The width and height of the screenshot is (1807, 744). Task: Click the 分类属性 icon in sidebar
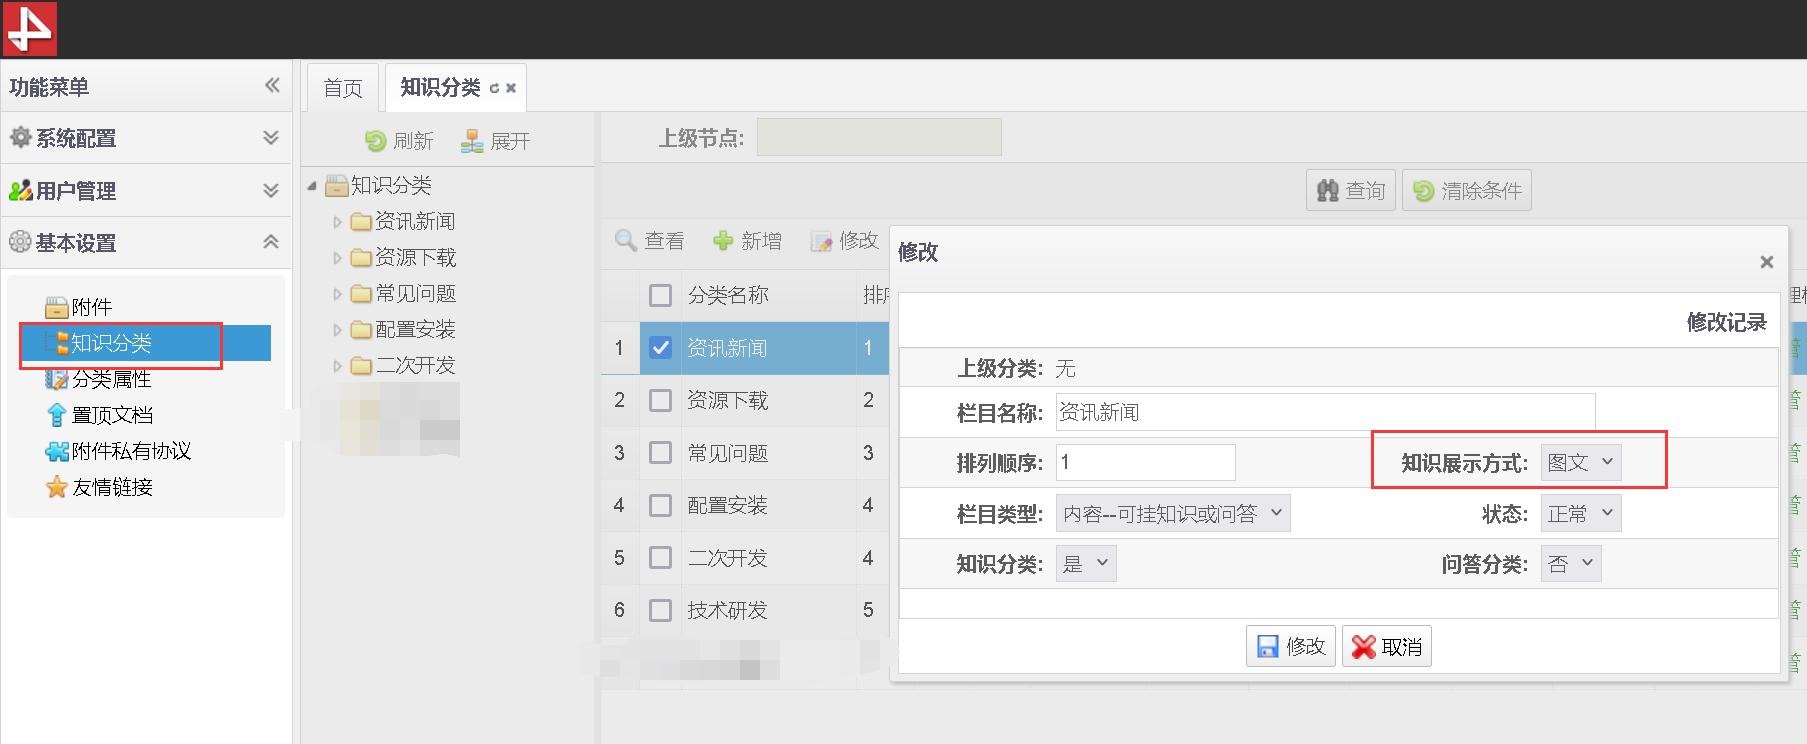(x=57, y=379)
